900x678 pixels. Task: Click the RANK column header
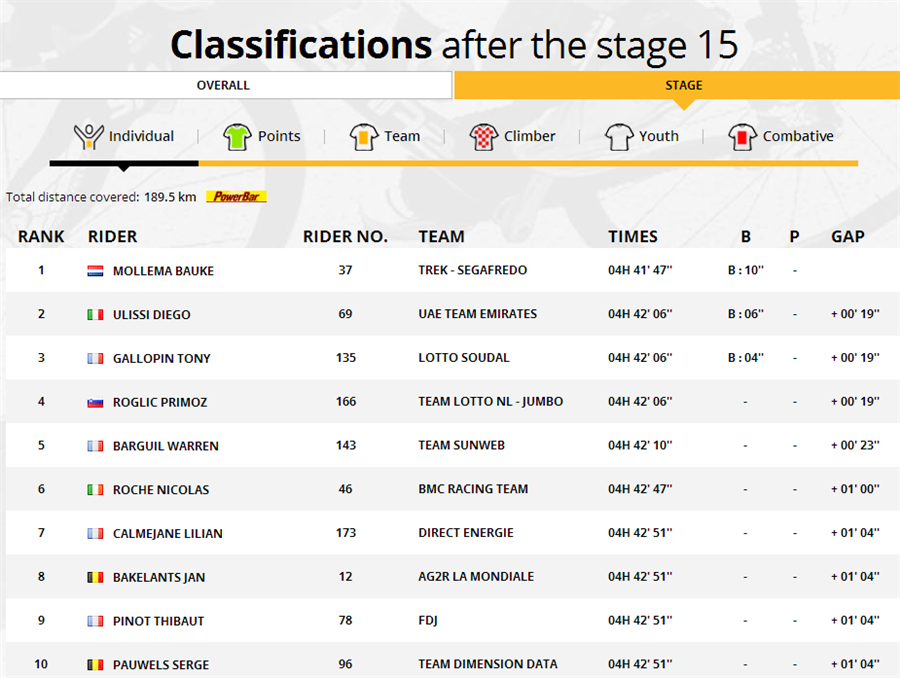click(x=41, y=237)
